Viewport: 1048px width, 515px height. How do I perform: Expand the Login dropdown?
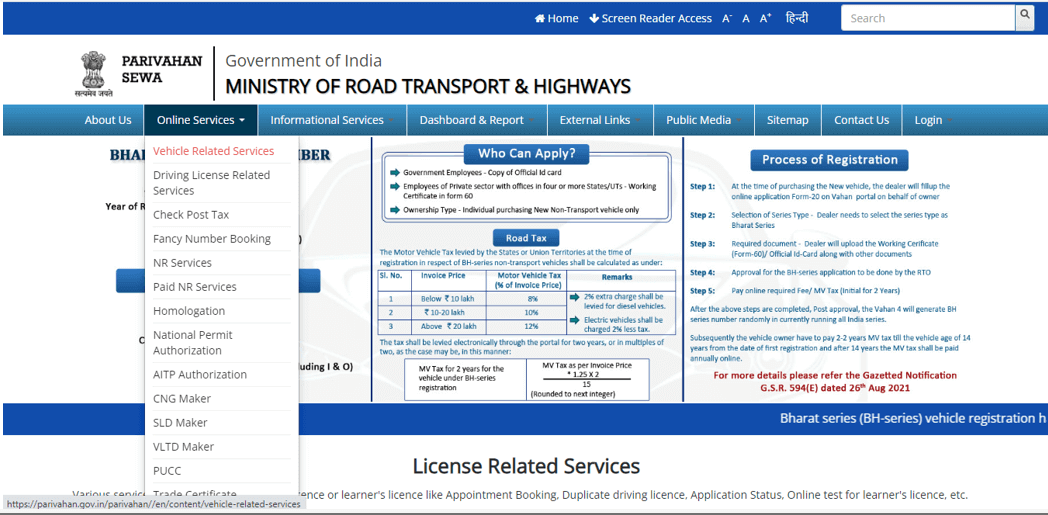coord(933,120)
